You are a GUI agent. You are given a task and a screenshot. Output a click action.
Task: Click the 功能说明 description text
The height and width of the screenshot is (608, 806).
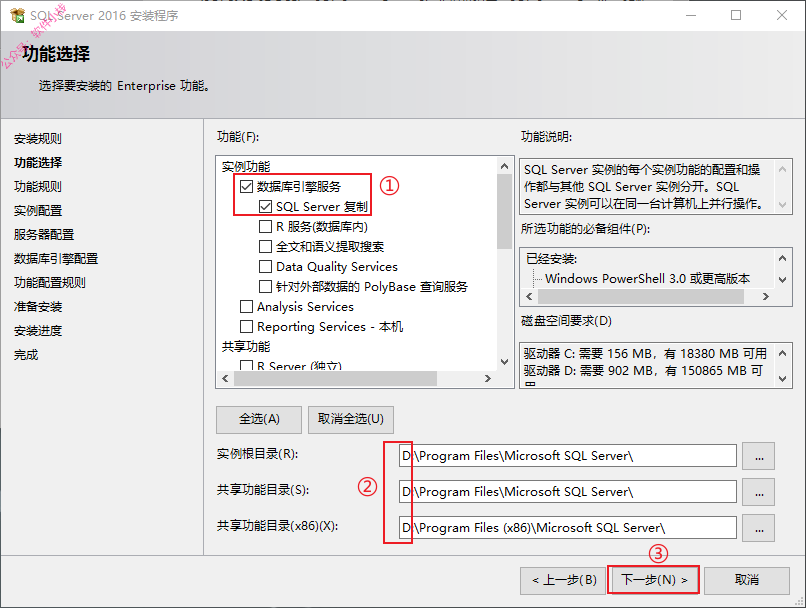(x=643, y=187)
